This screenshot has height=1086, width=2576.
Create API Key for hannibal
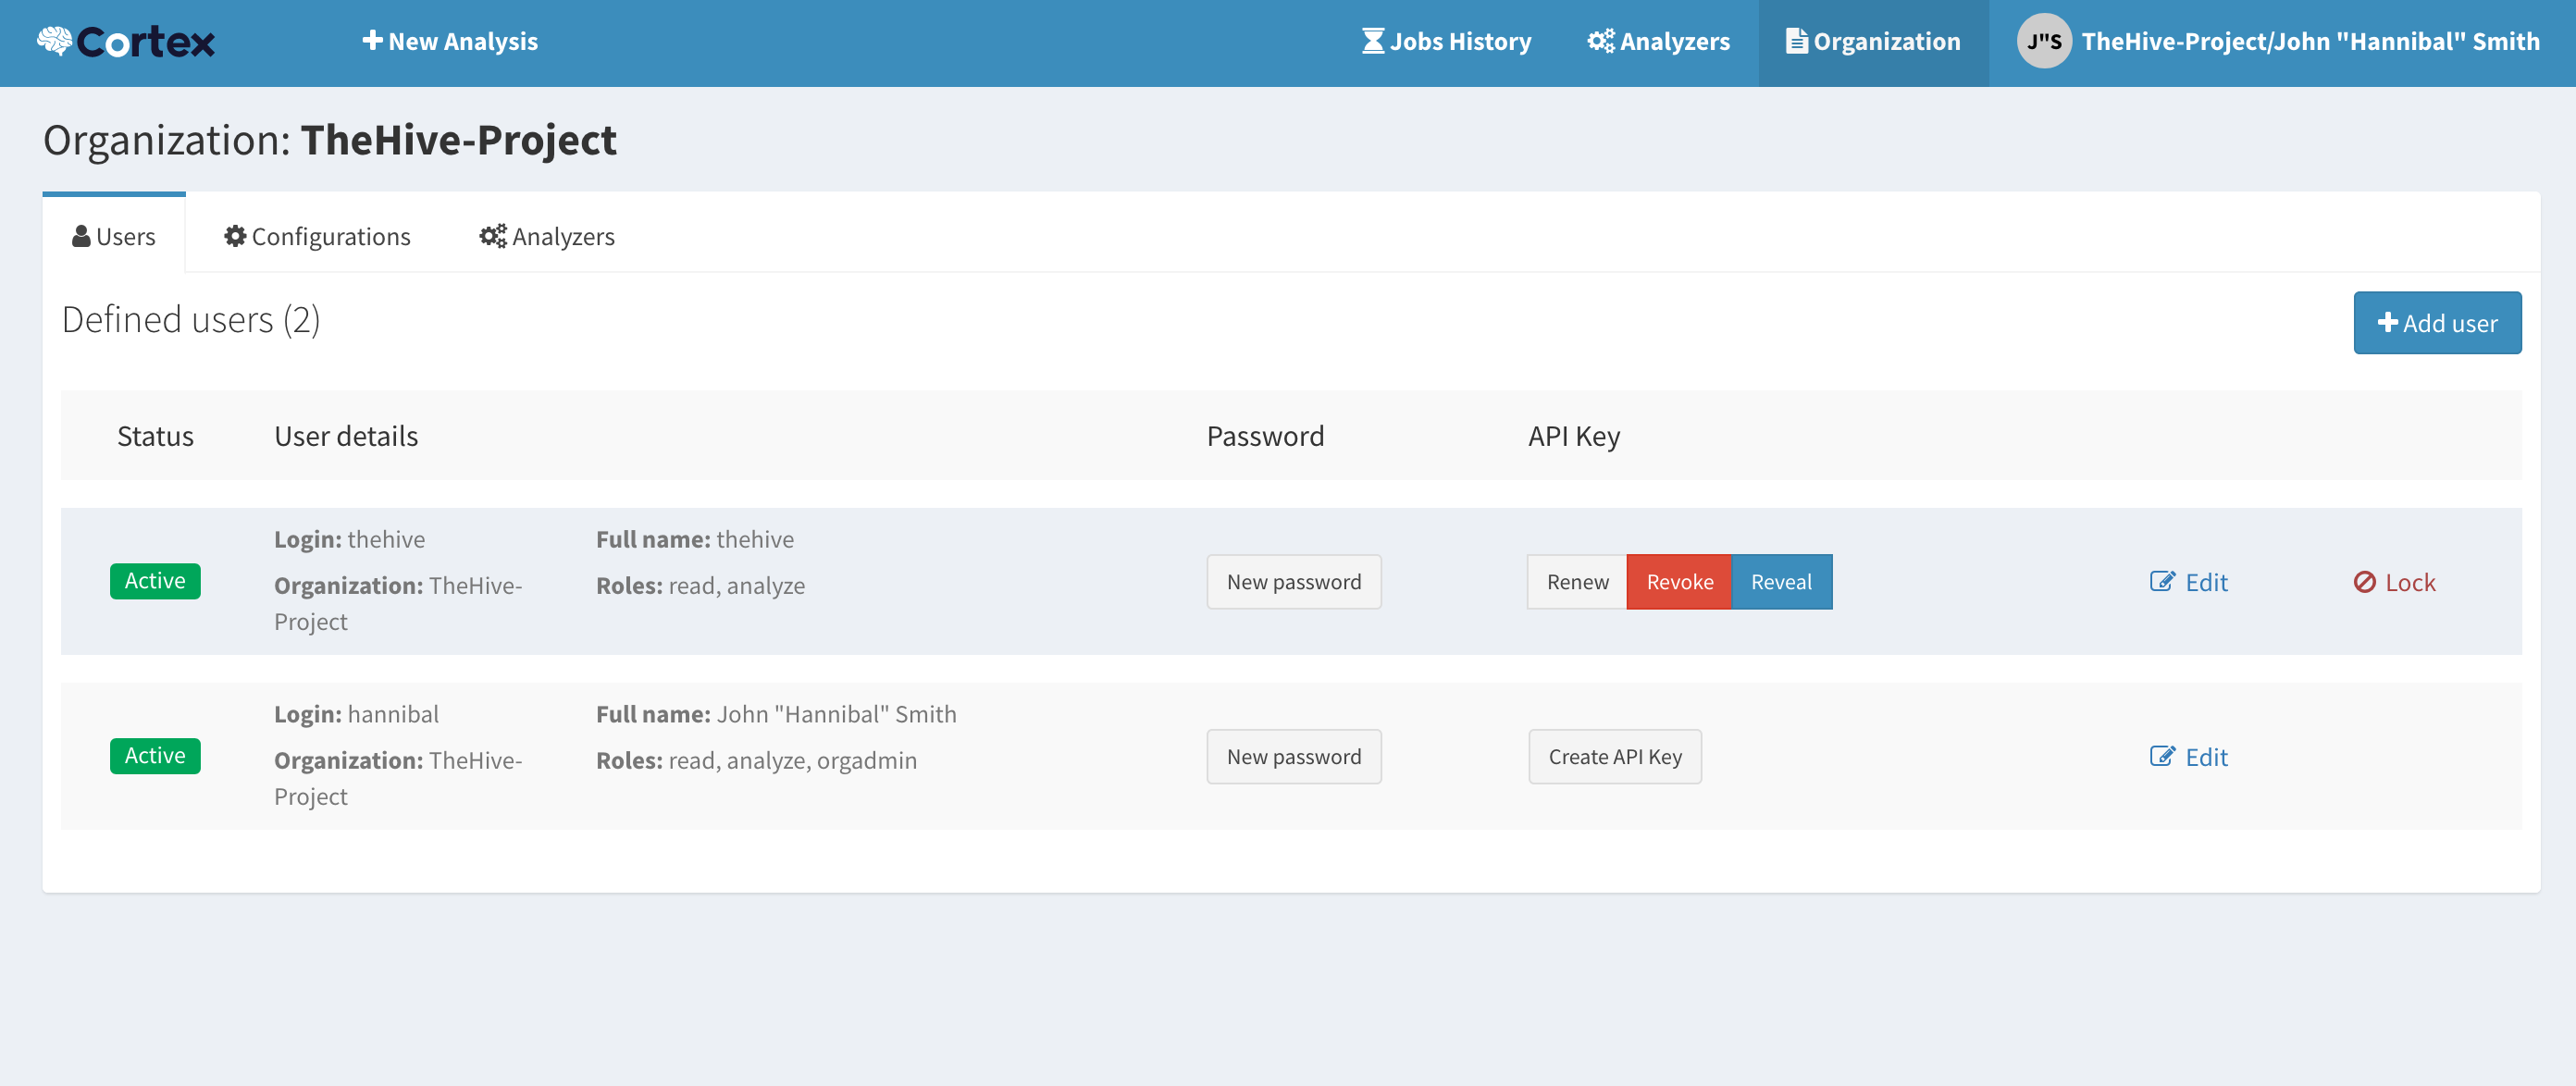(x=1615, y=757)
